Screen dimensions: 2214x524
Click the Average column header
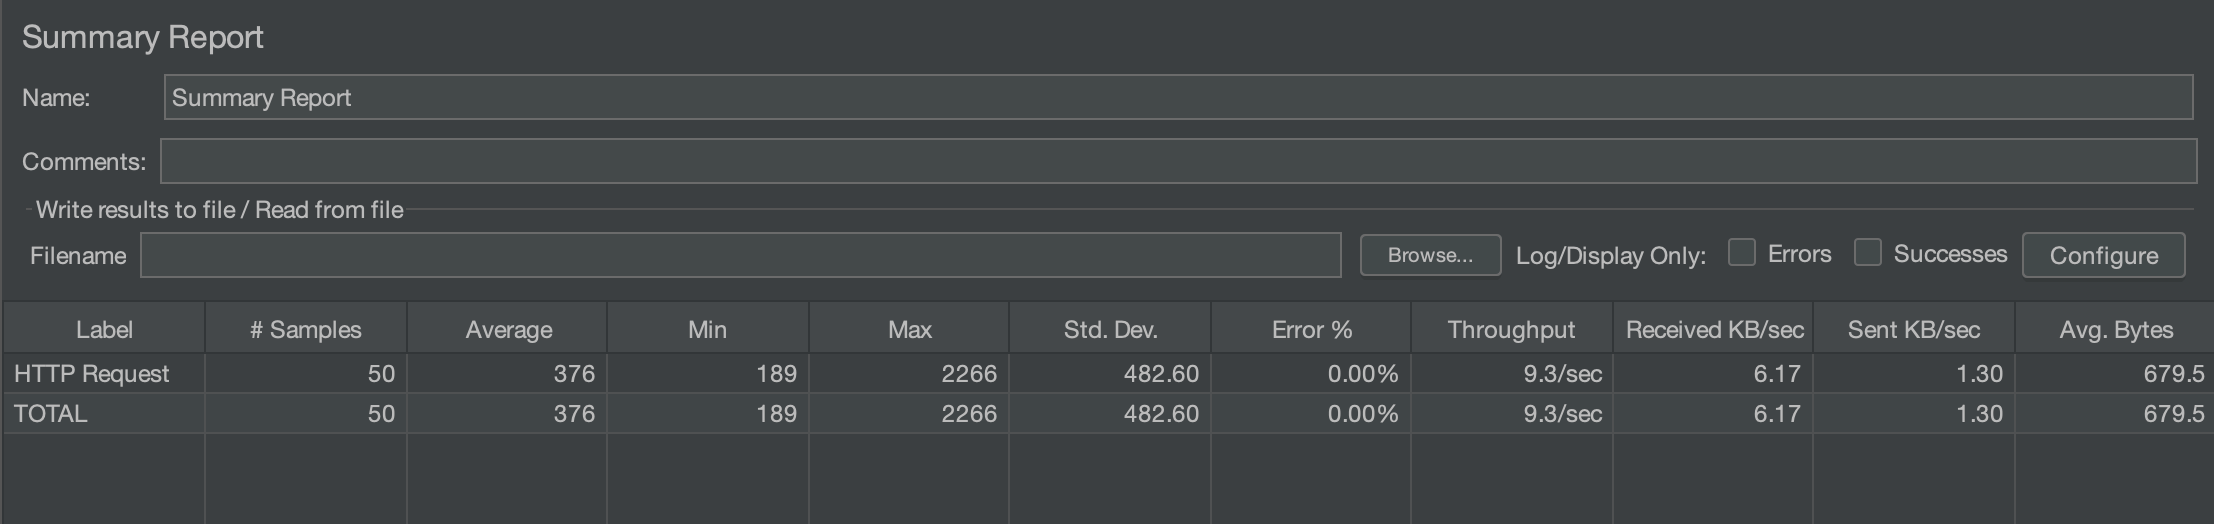[x=508, y=329]
